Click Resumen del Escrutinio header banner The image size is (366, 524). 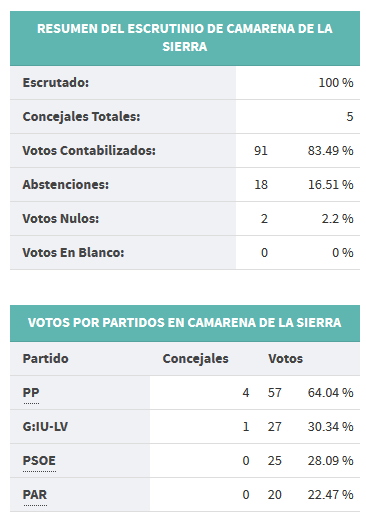point(185,38)
